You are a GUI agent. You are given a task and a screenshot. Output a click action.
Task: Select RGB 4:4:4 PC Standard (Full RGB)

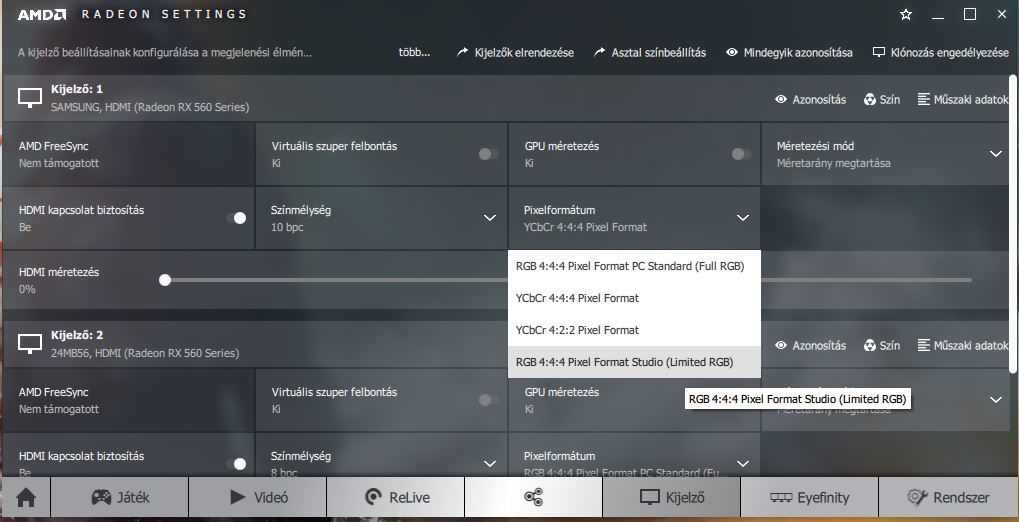tap(634, 266)
